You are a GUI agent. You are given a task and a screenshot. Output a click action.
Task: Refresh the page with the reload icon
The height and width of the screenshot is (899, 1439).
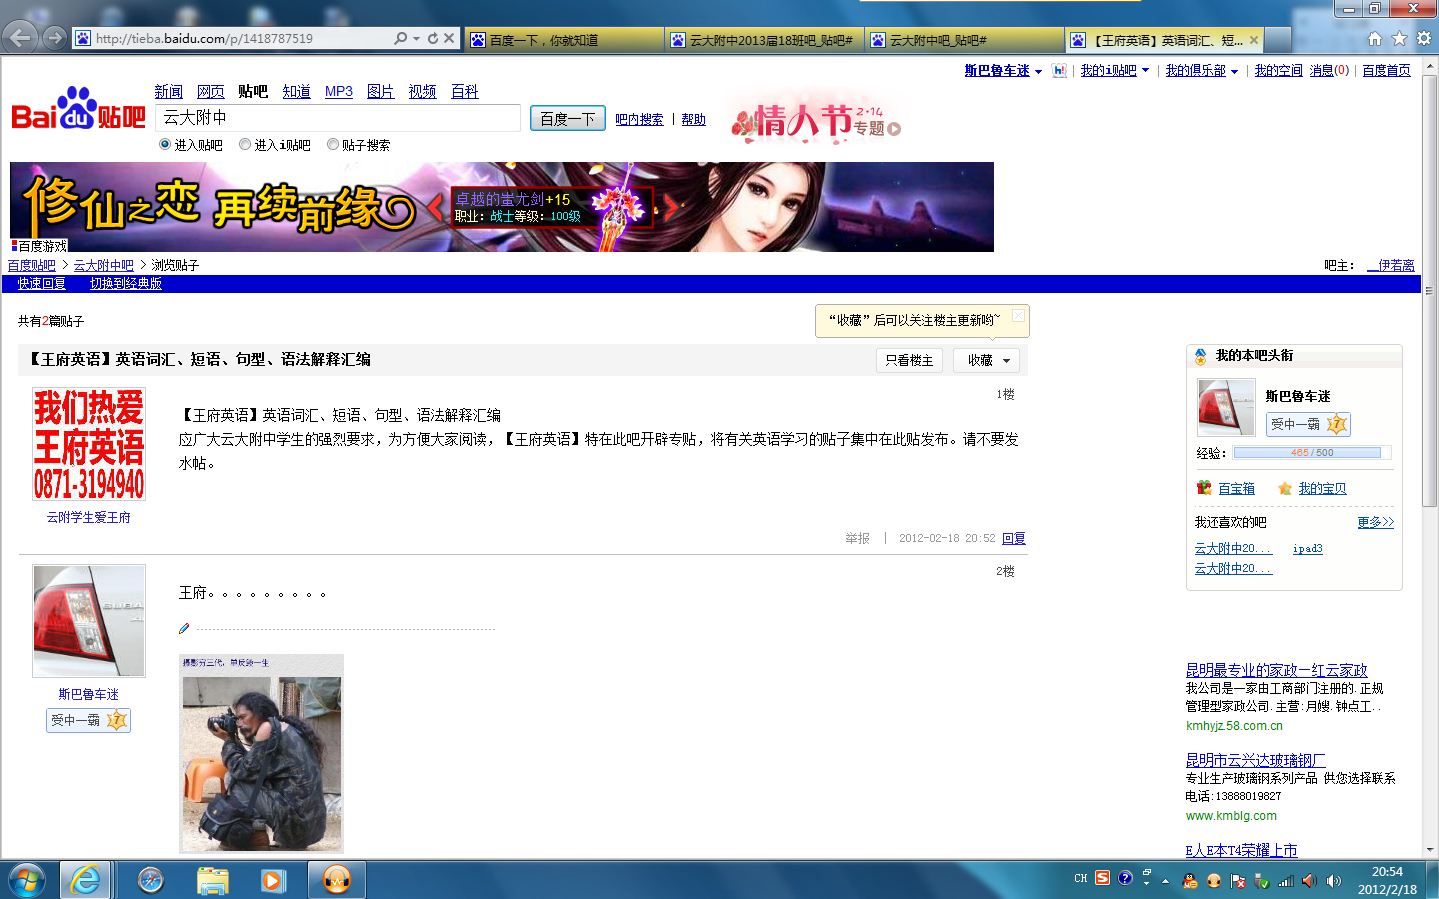pyautogui.click(x=433, y=38)
